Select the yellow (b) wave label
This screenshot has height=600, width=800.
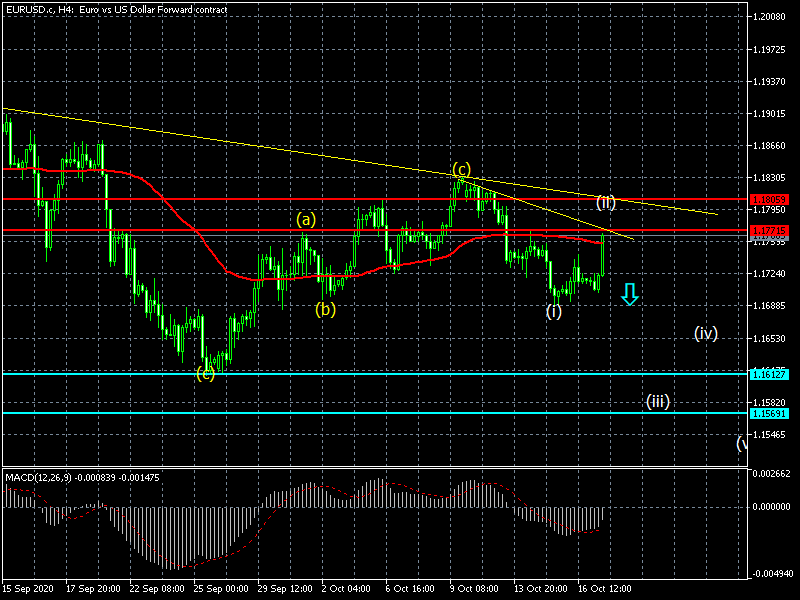coord(326,309)
